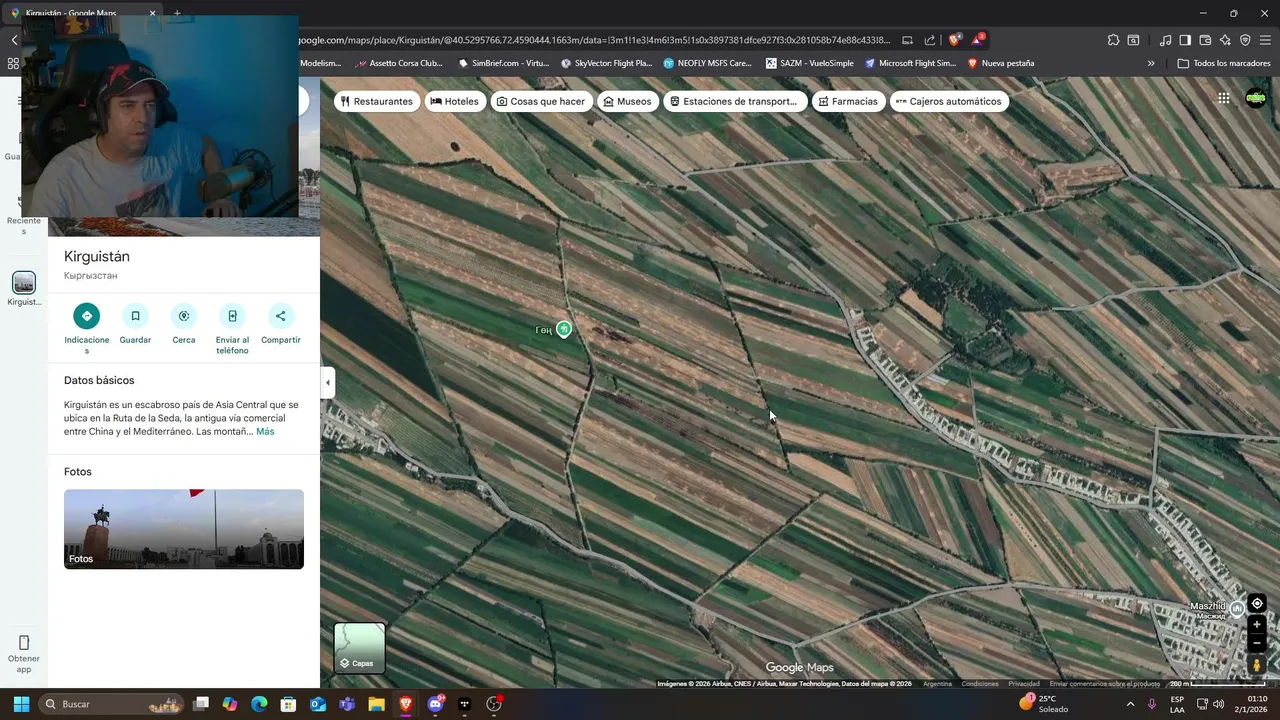1280x720 pixels.
Task: Click the Condiciones footer link
Action: click(980, 684)
